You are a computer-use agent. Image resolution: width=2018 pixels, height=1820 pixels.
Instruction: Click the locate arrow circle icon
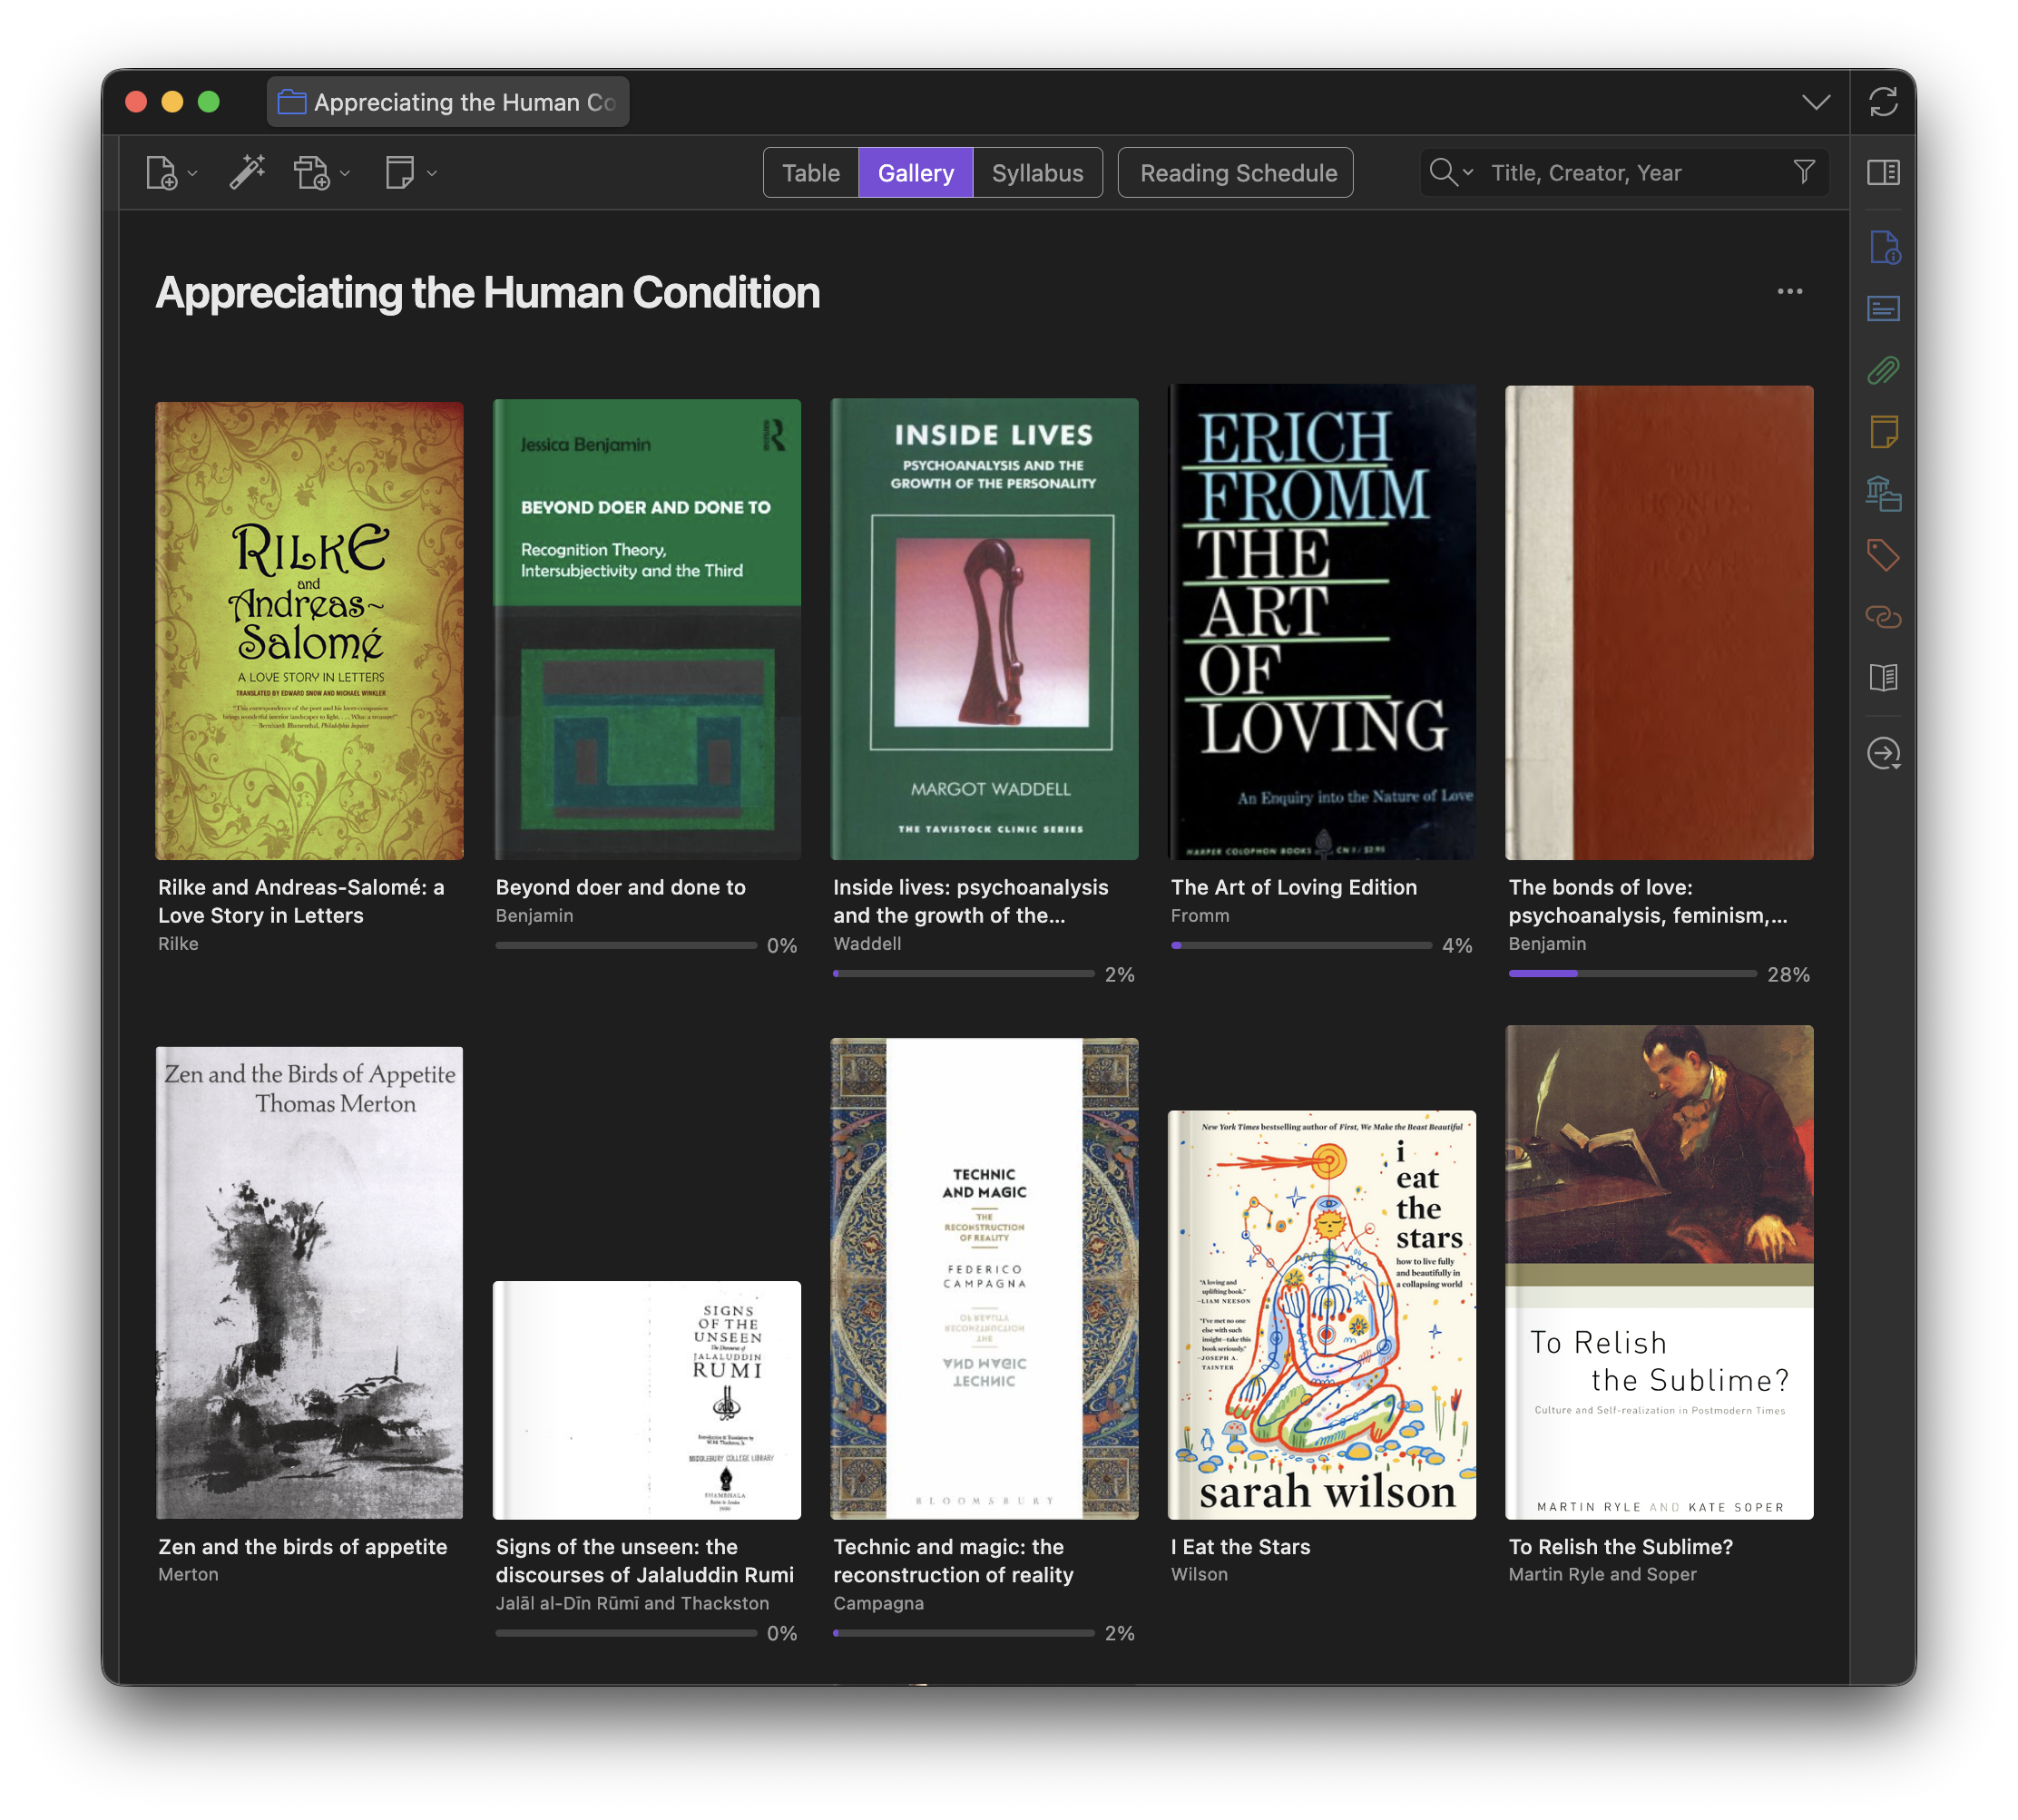tap(1883, 752)
